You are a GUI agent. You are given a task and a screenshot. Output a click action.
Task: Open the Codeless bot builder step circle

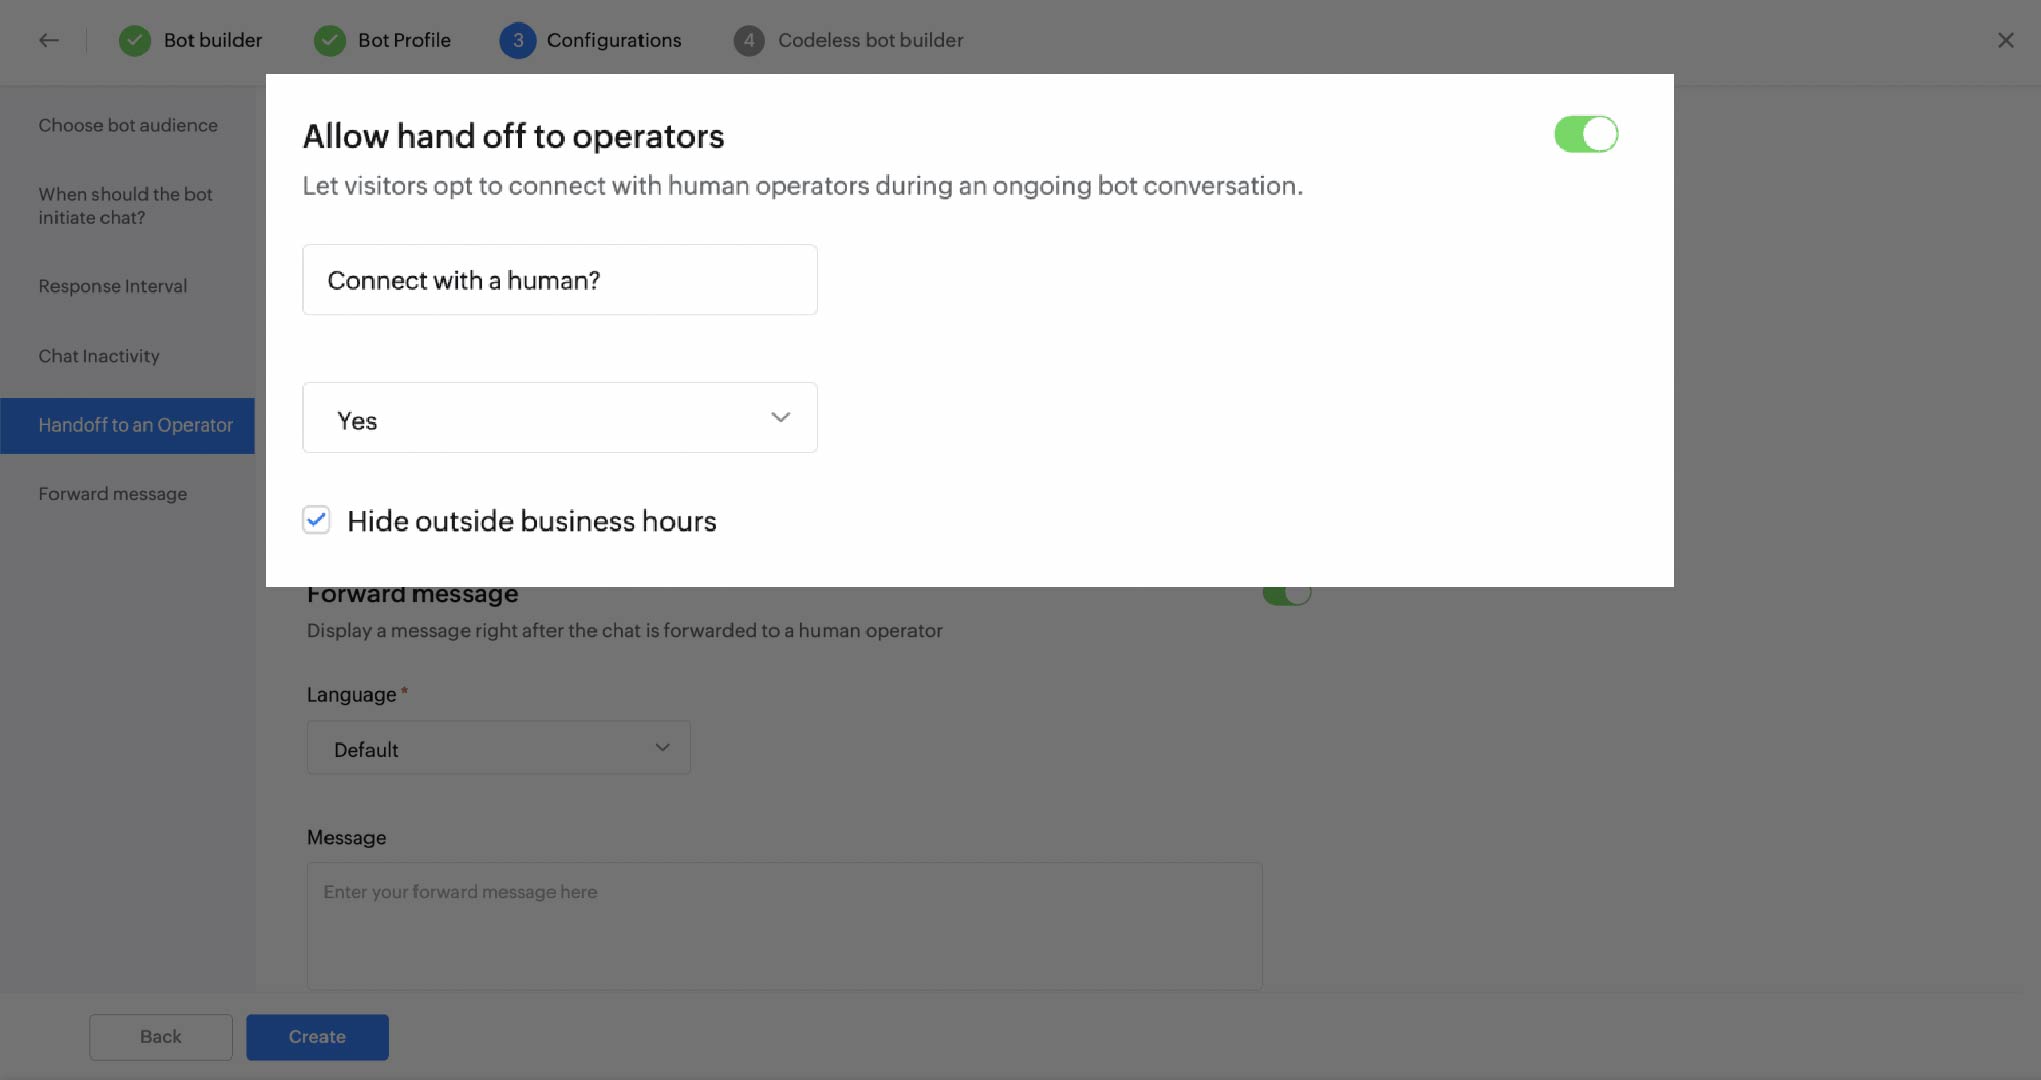click(748, 41)
